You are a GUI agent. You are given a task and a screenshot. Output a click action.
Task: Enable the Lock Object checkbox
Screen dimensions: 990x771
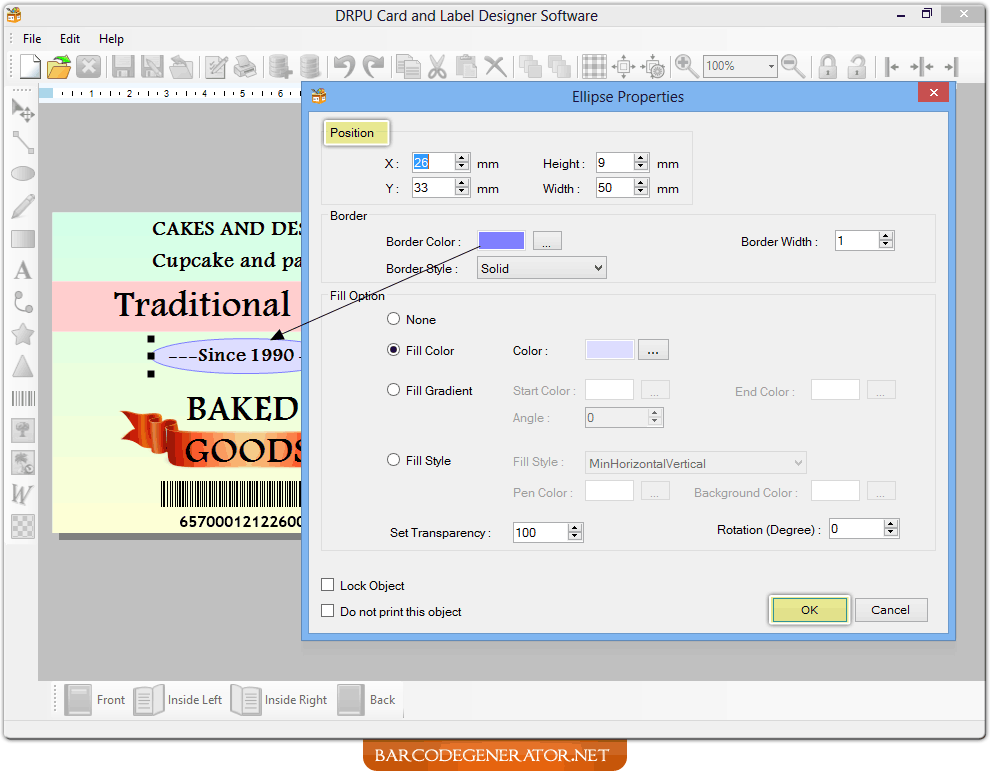(327, 585)
